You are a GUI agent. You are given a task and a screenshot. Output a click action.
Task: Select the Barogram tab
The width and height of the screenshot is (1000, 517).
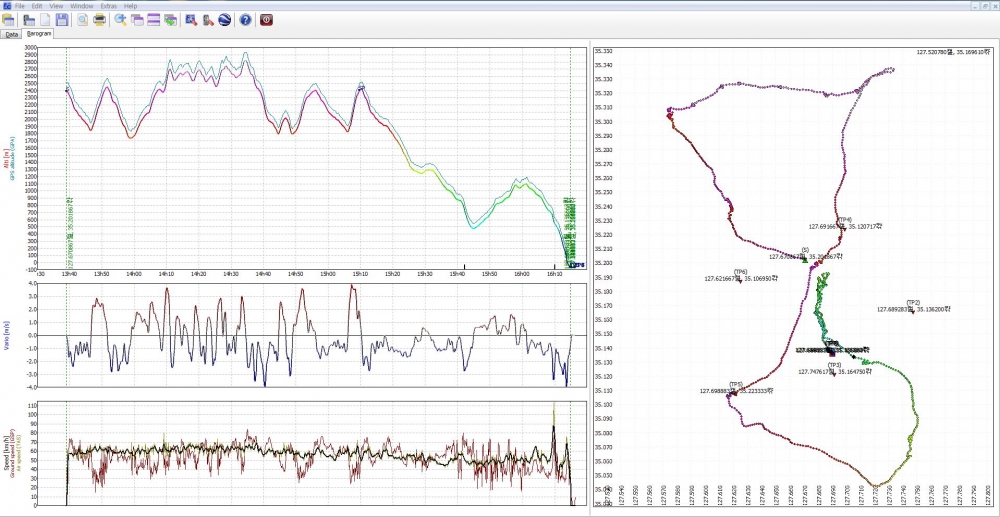click(39, 34)
